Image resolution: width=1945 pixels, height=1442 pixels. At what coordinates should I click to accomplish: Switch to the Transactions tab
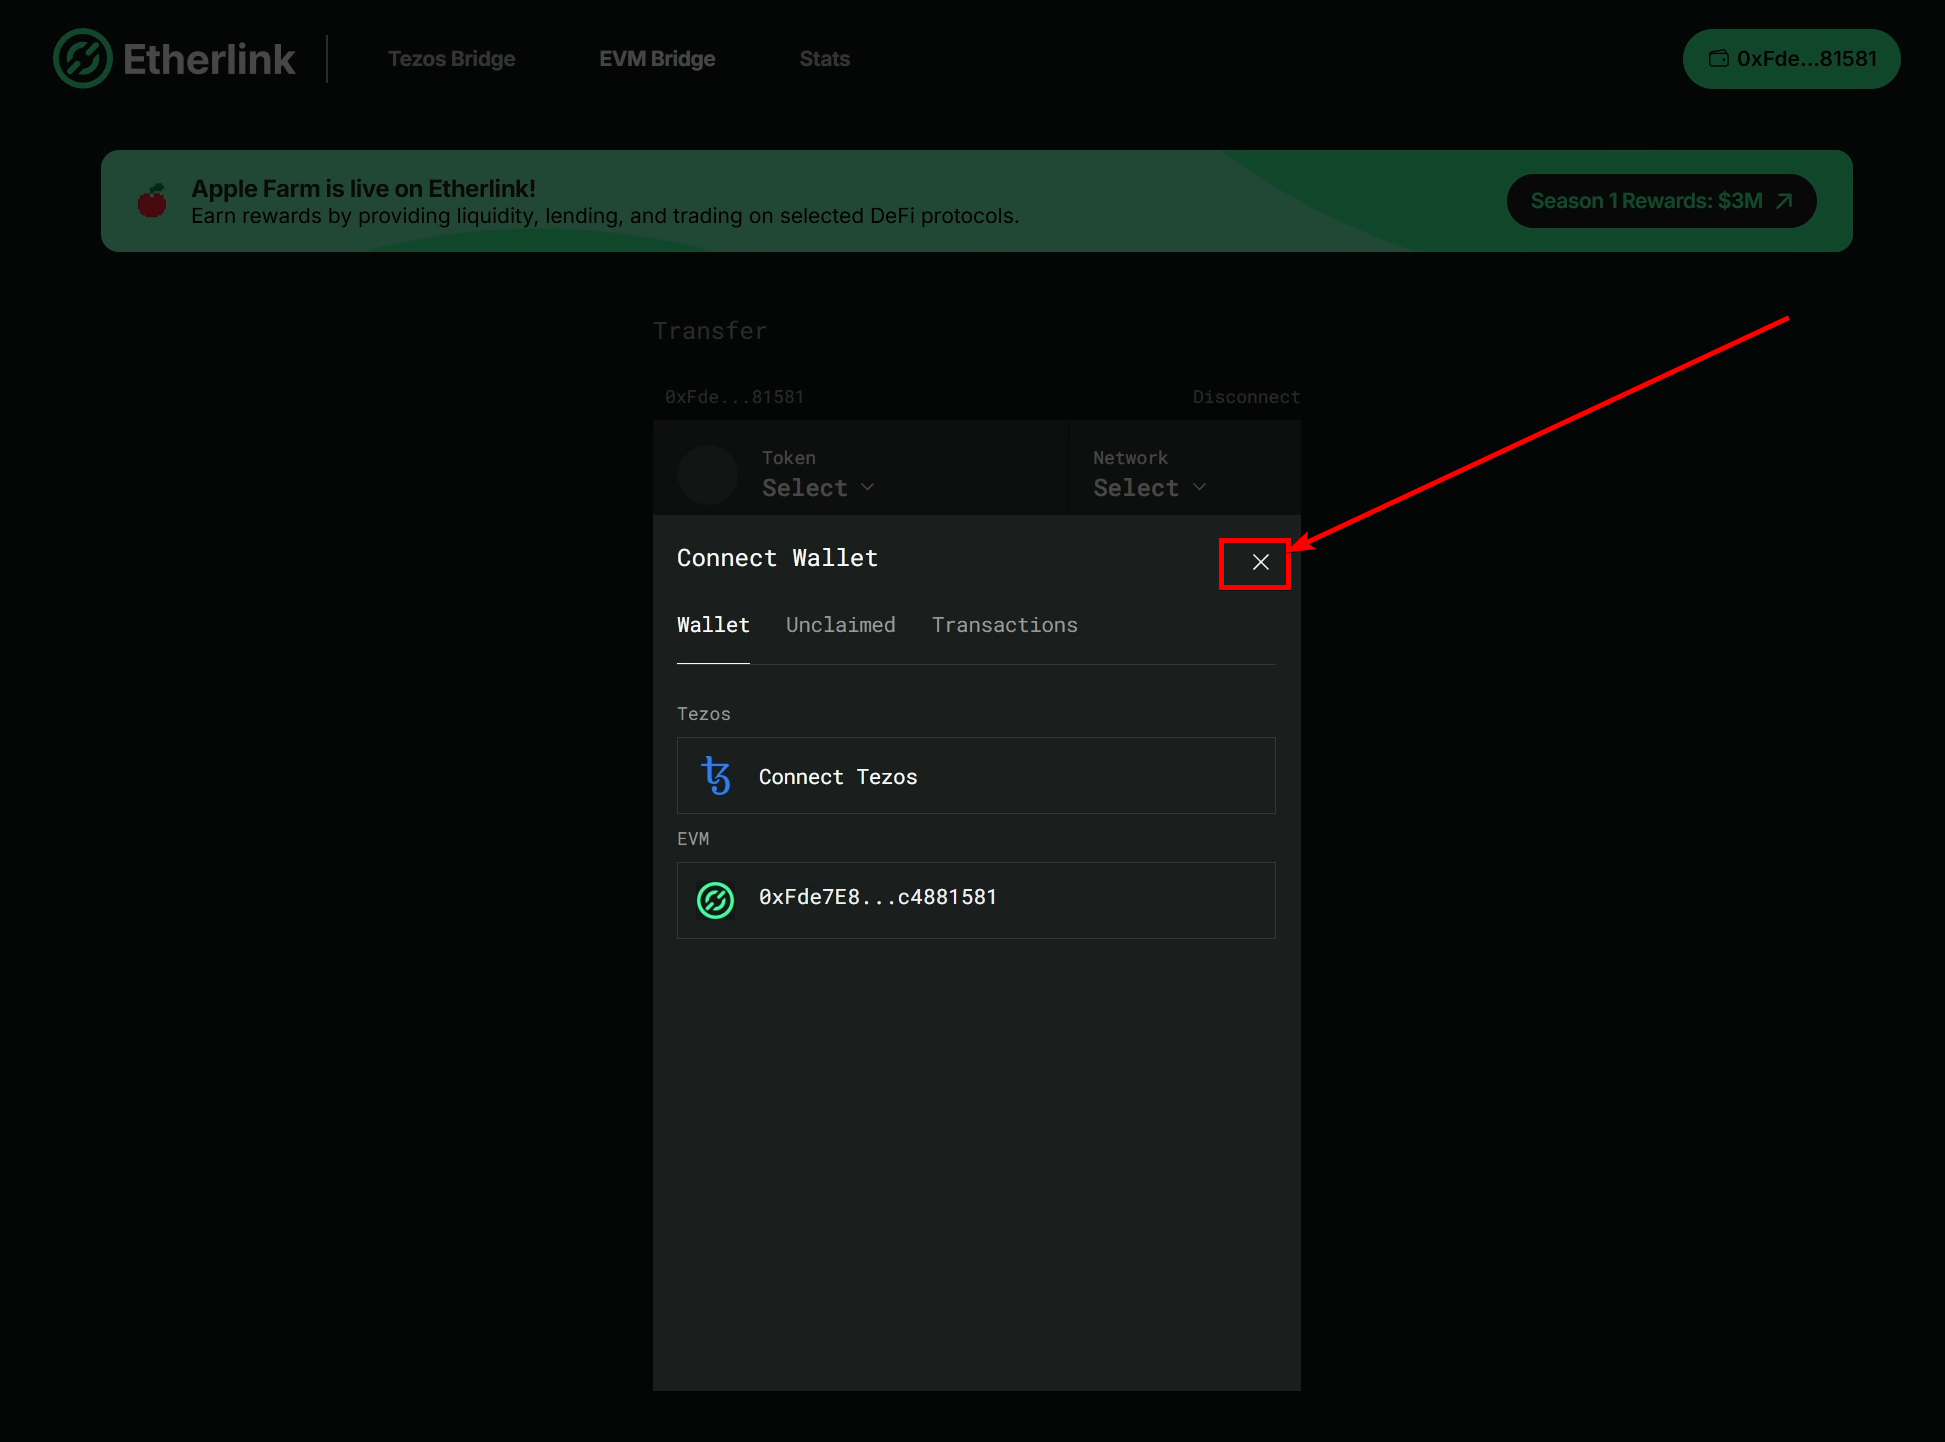pos(1004,625)
